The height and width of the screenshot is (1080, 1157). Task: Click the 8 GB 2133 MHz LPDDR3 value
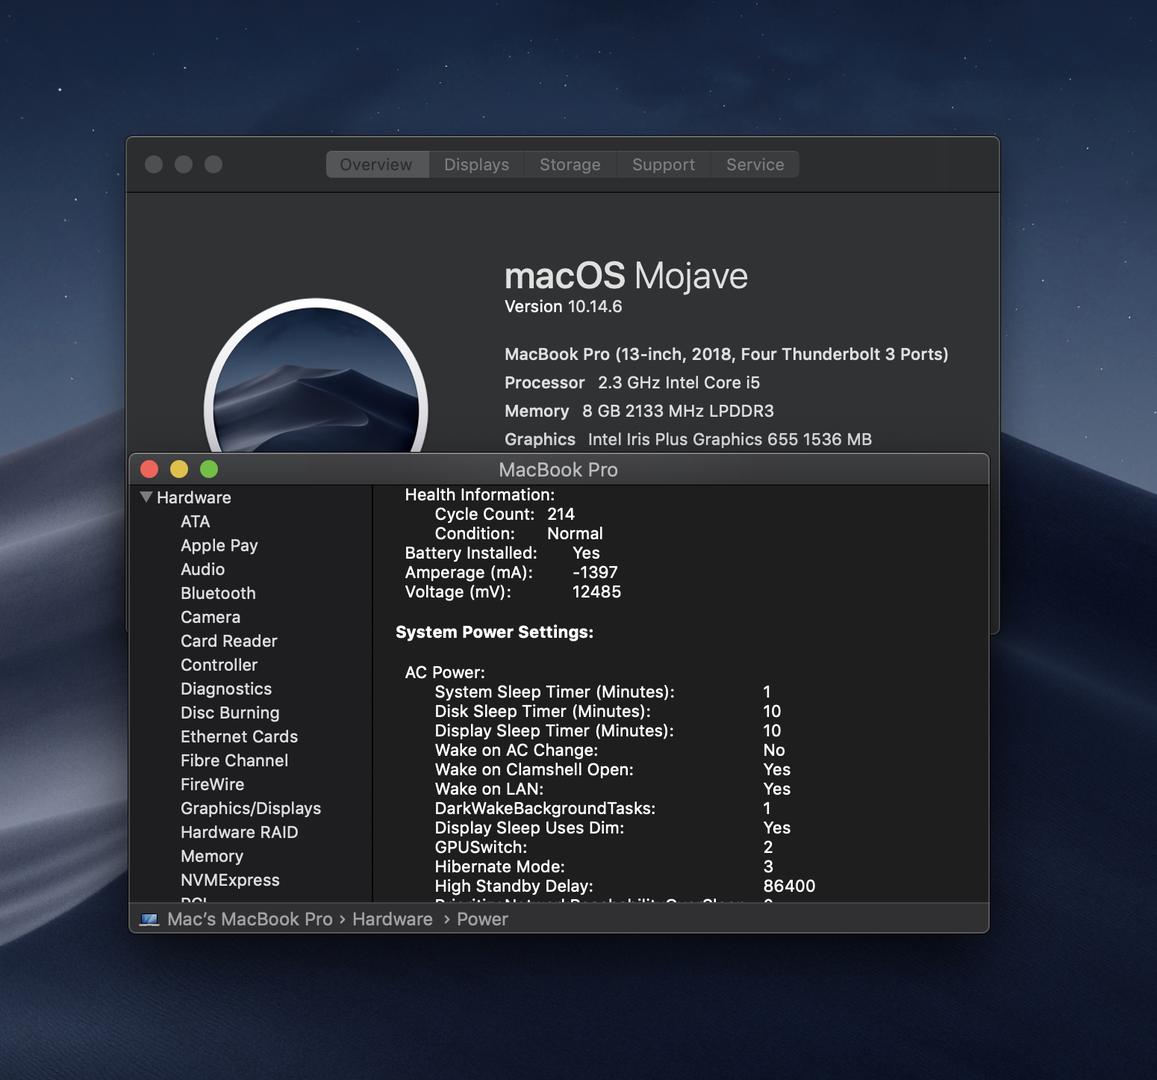(678, 411)
